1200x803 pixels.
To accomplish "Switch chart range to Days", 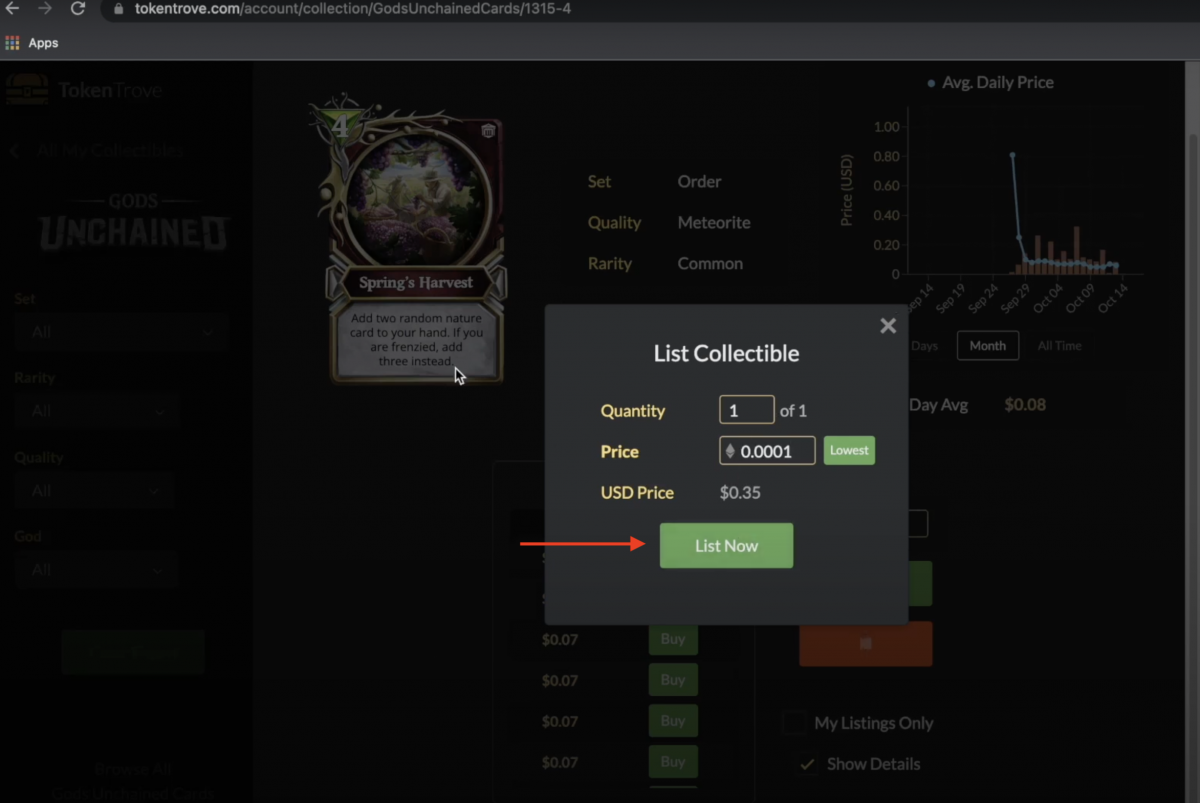I will (924, 345).
